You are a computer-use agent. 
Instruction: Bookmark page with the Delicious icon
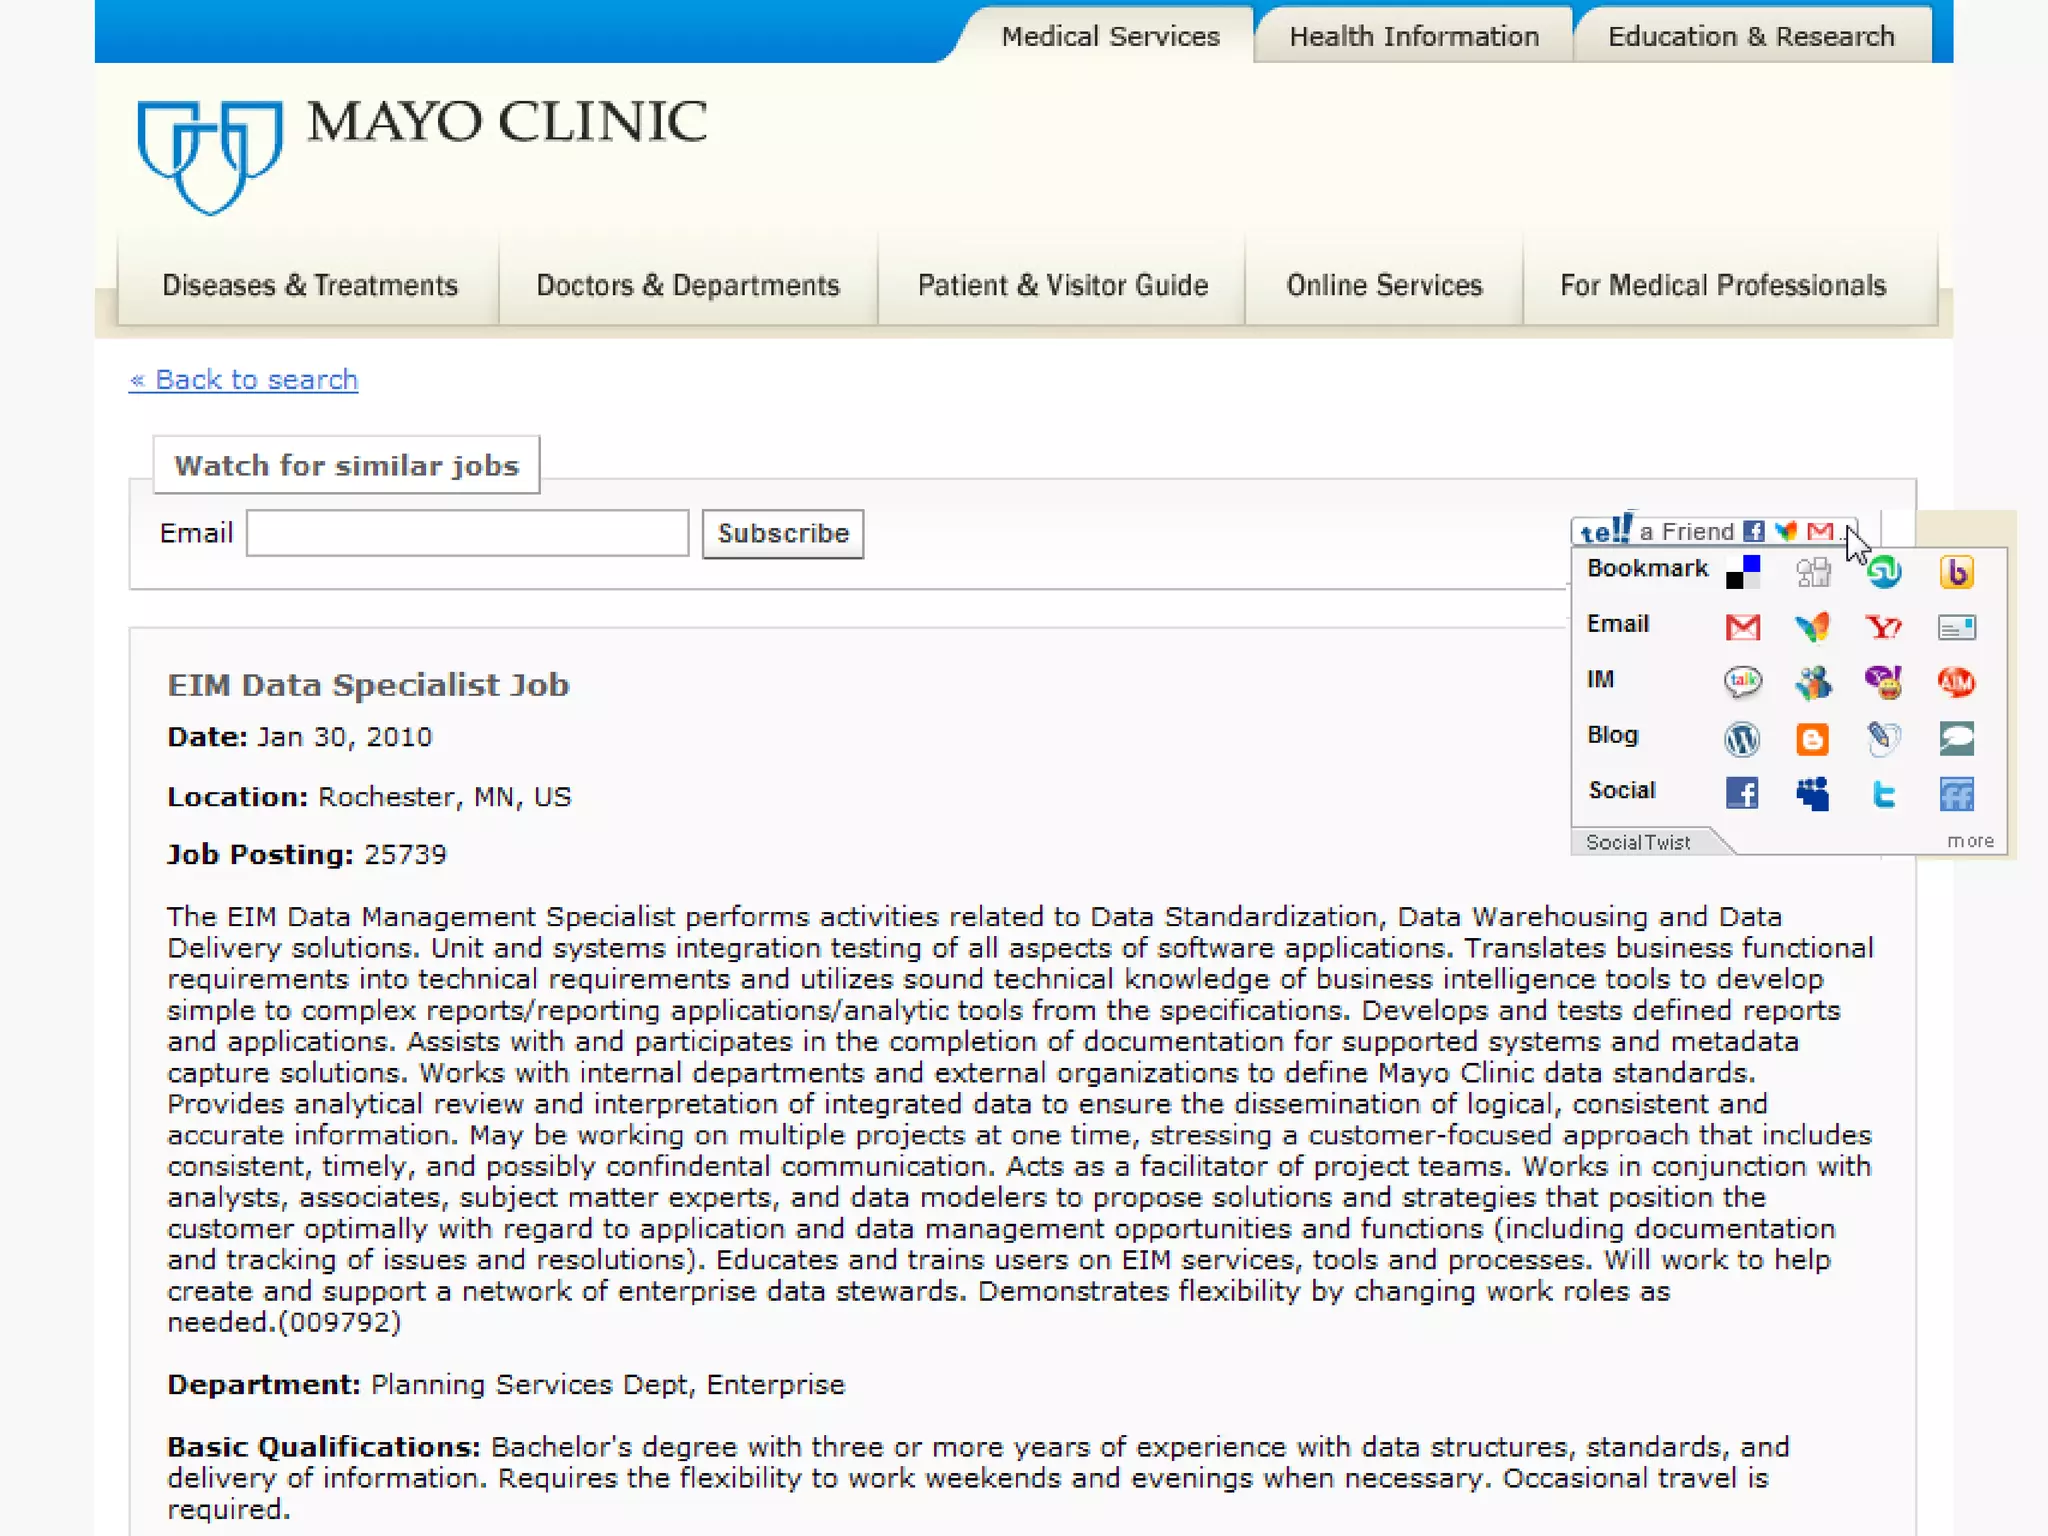pyautogui.click(x=1742, y=572)
